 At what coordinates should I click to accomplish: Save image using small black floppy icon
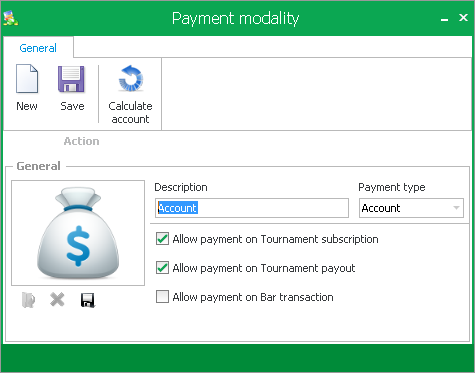88,300
